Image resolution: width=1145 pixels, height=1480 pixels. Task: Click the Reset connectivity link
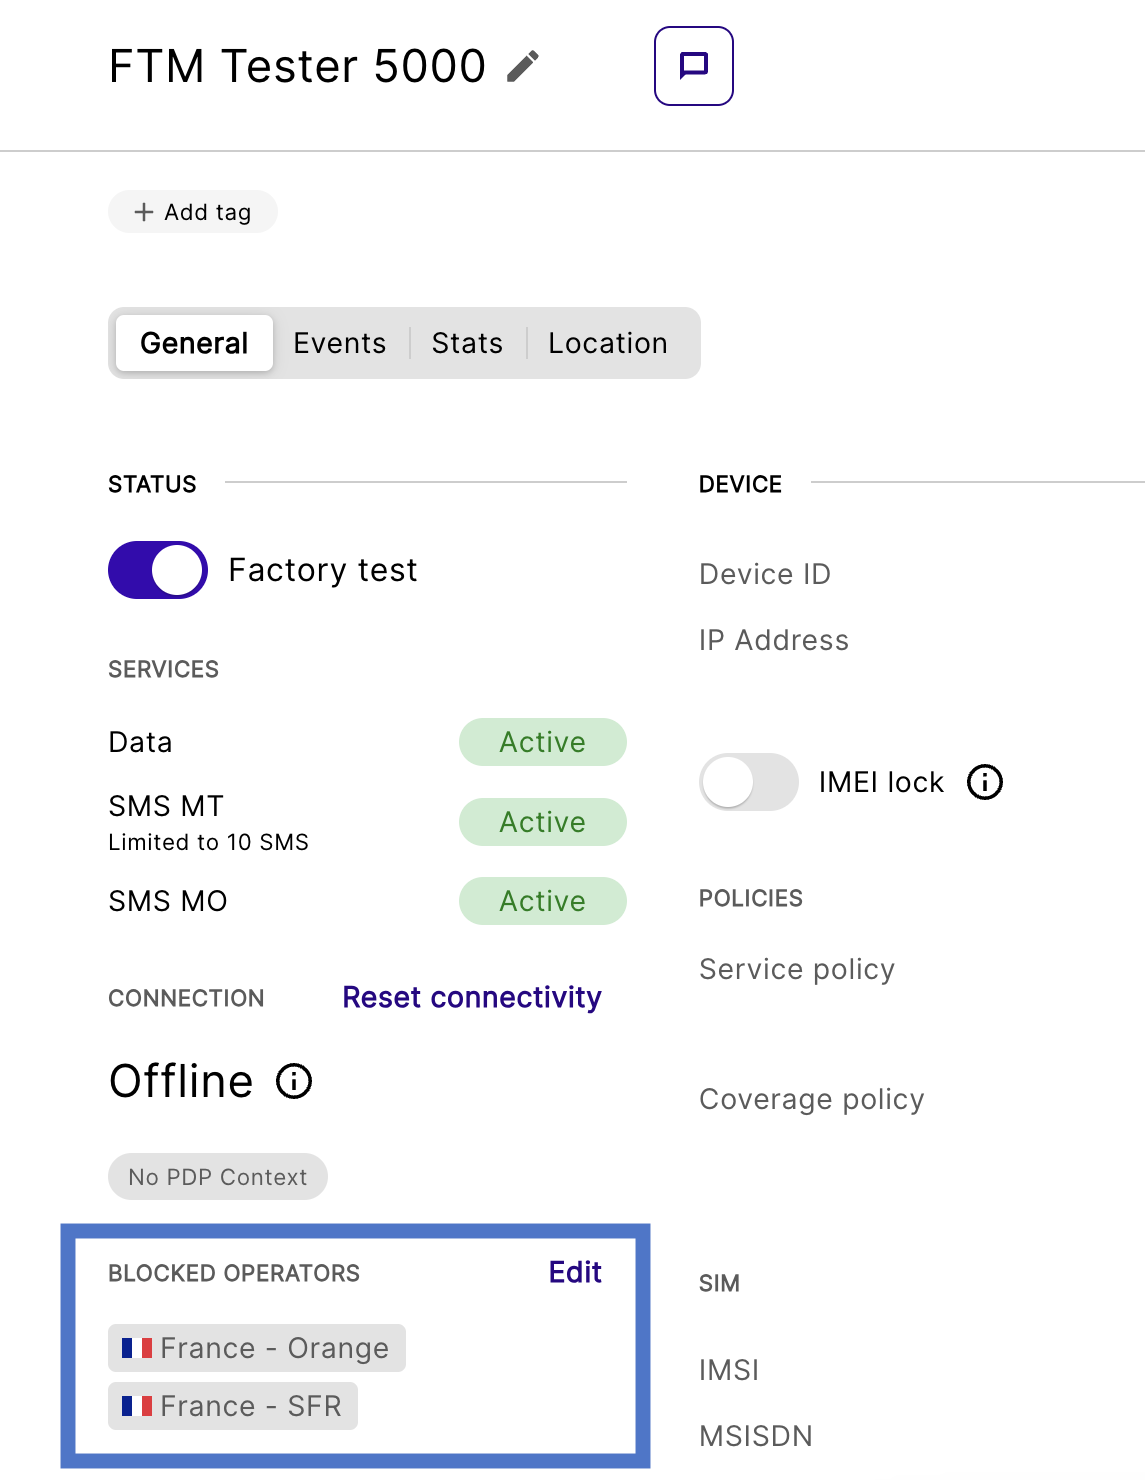(471, 997)
